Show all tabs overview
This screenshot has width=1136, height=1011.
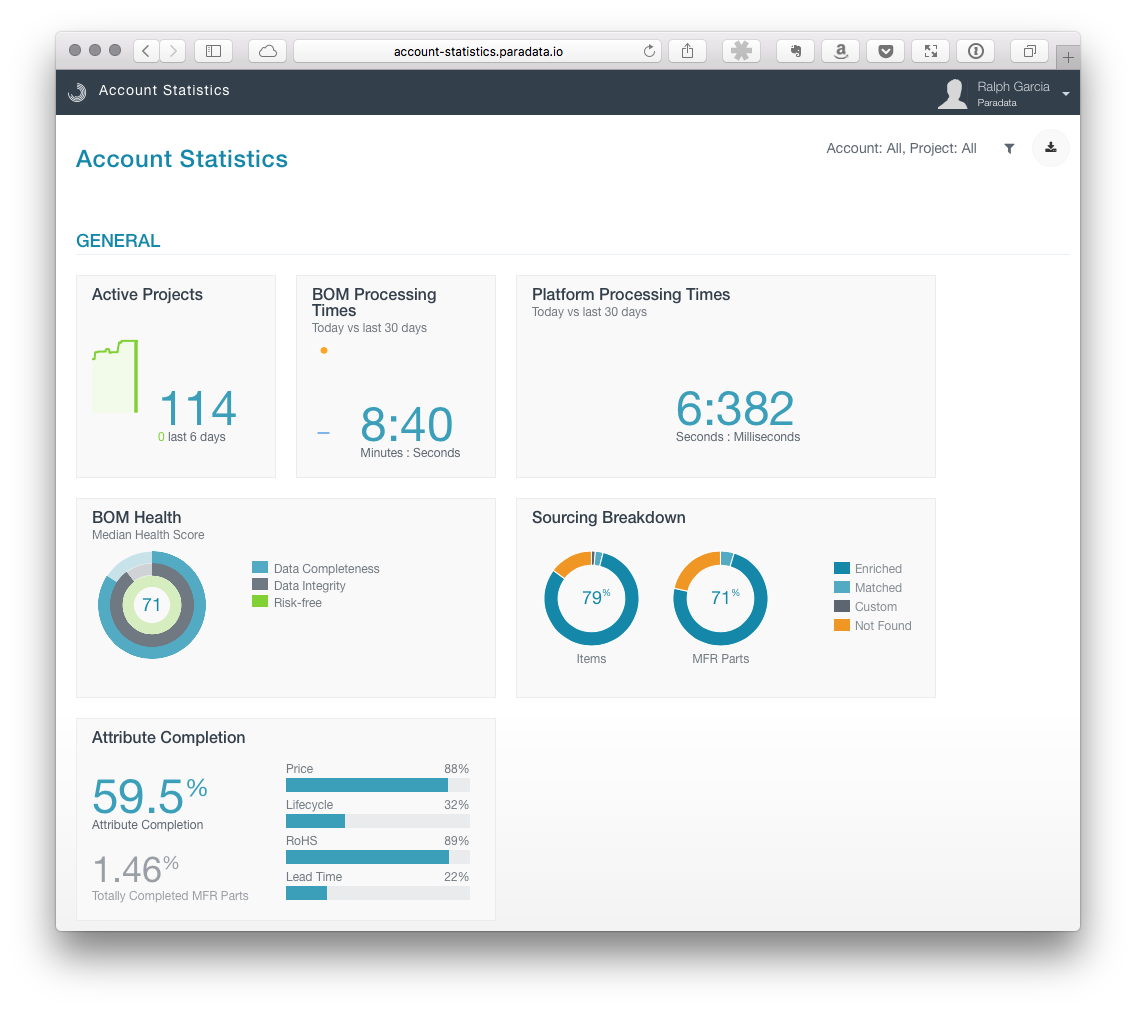pos(1029,51)
